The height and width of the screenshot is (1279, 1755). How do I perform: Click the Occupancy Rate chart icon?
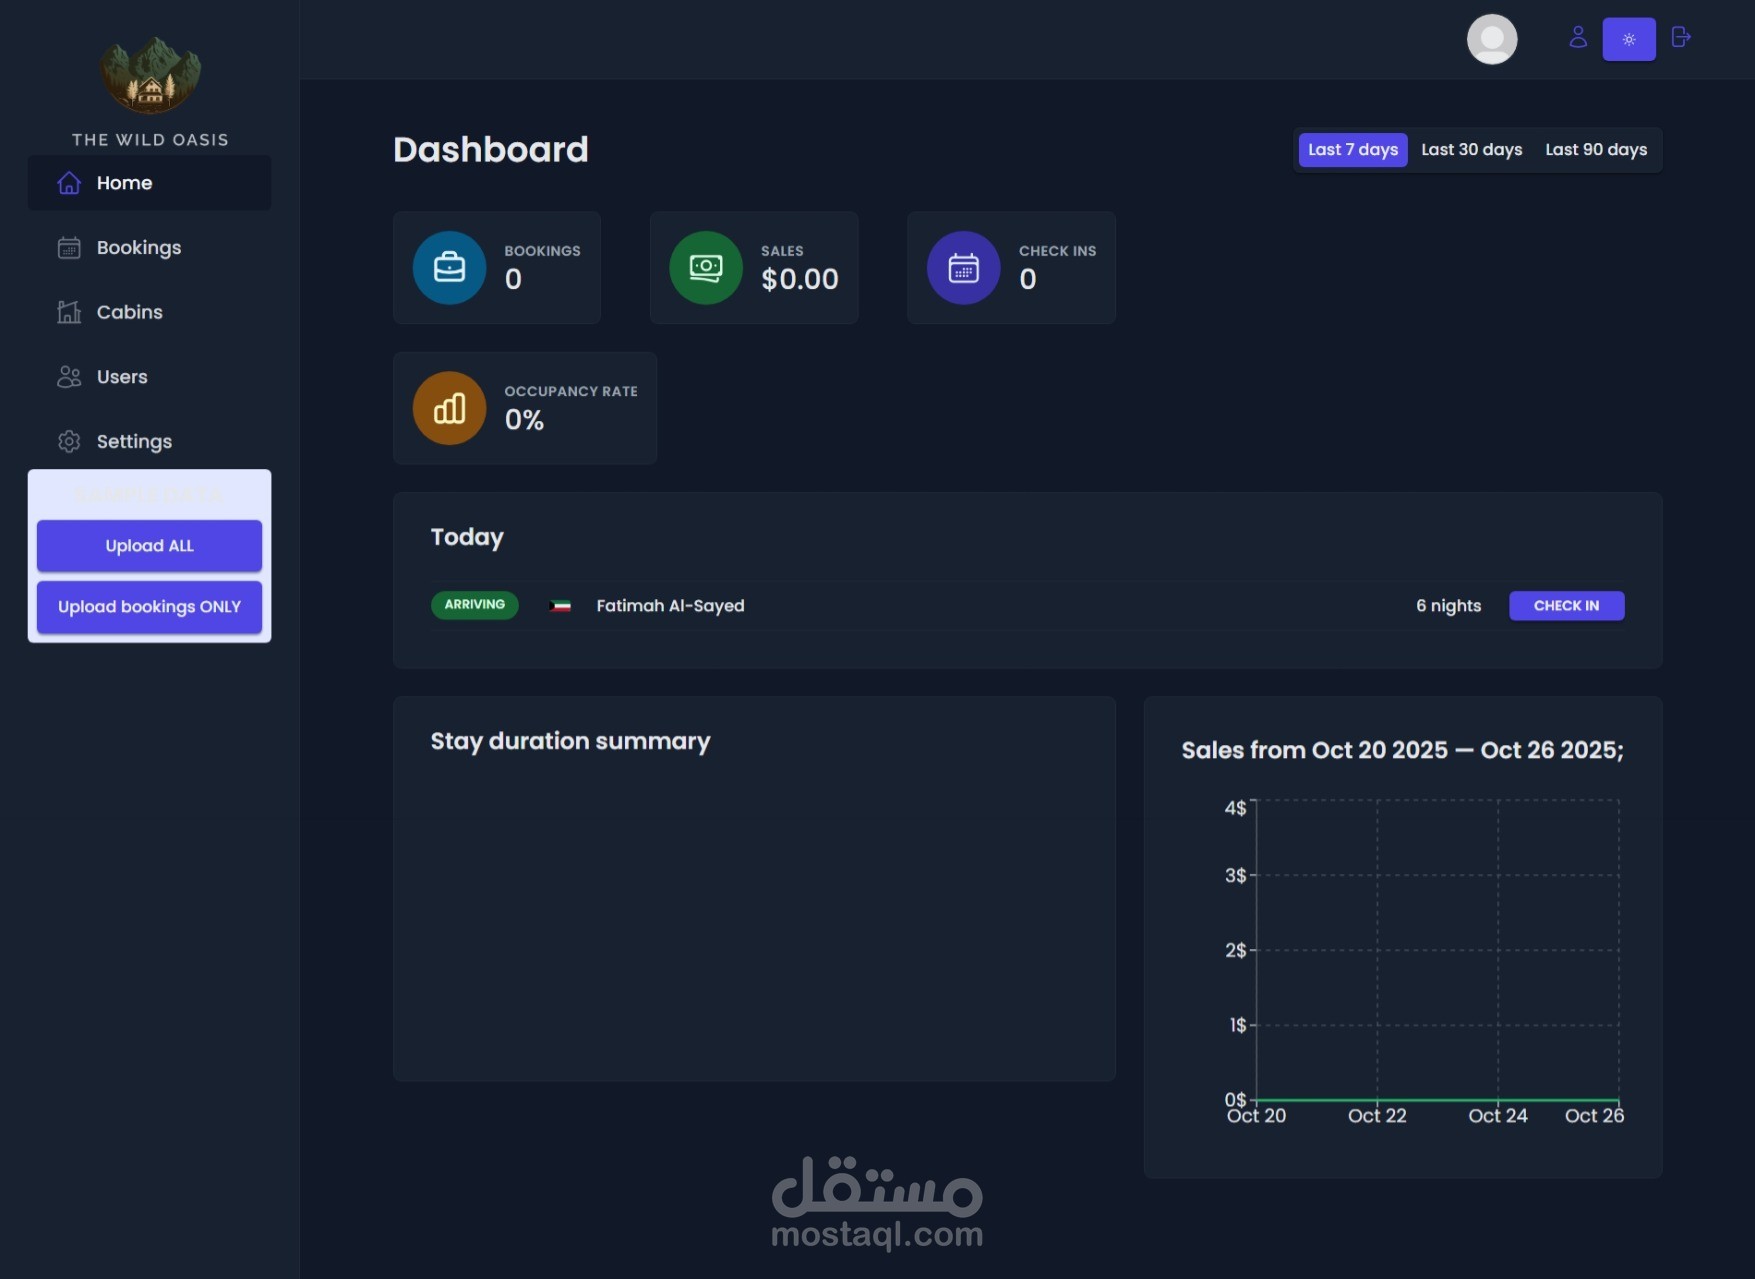coord(448,408)
